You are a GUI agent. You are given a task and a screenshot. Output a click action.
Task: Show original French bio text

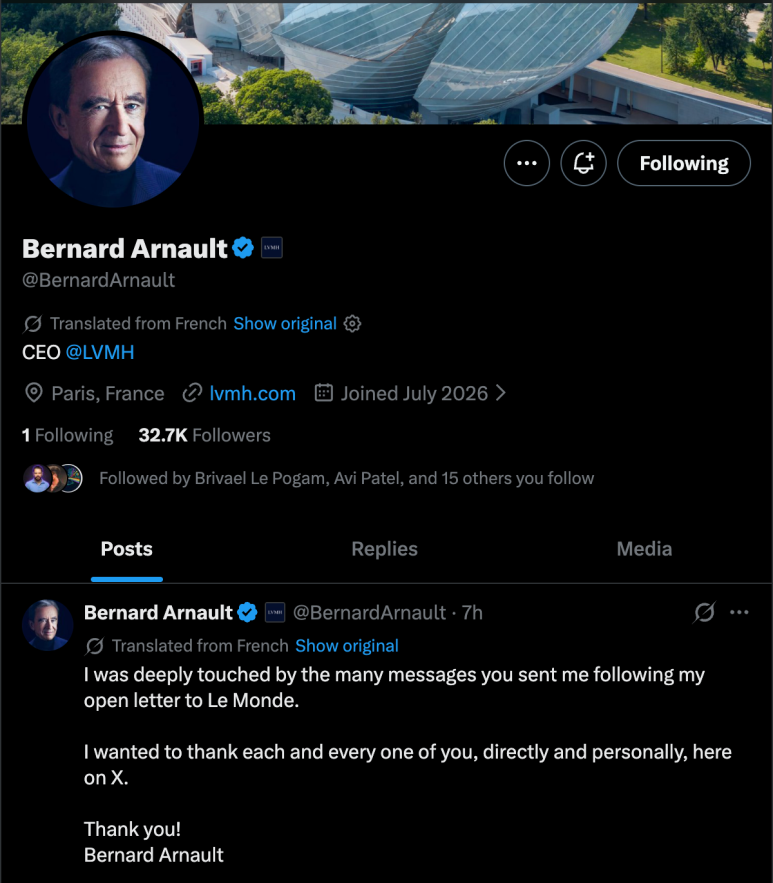pyautogui.click(x=285, y=324)
